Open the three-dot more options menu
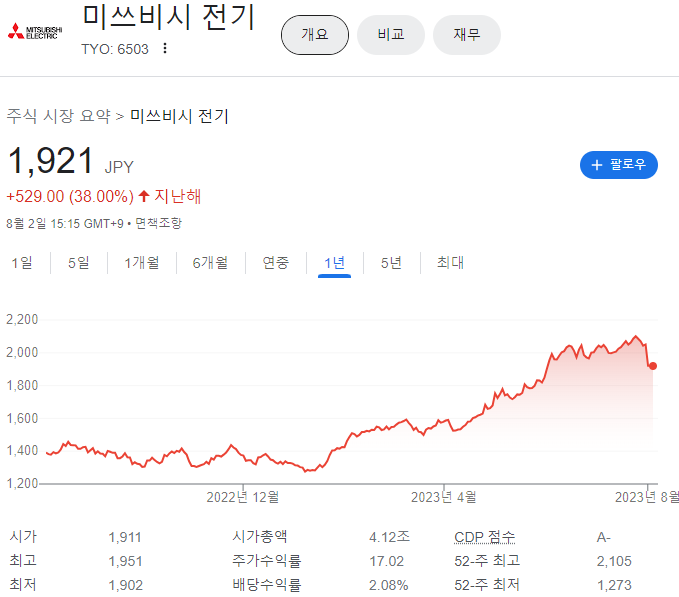This screenshot has height=597, width=679. click(165, 48)
